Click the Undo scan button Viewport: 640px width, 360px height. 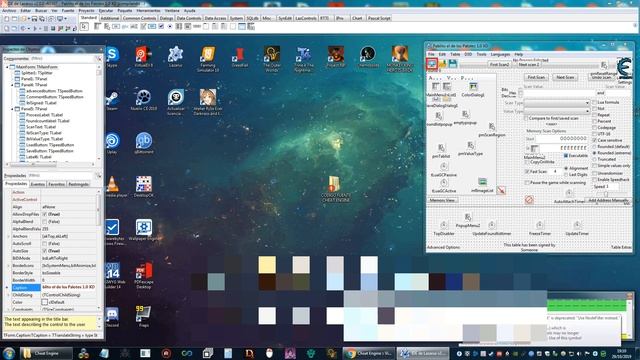tap(602, 77)
